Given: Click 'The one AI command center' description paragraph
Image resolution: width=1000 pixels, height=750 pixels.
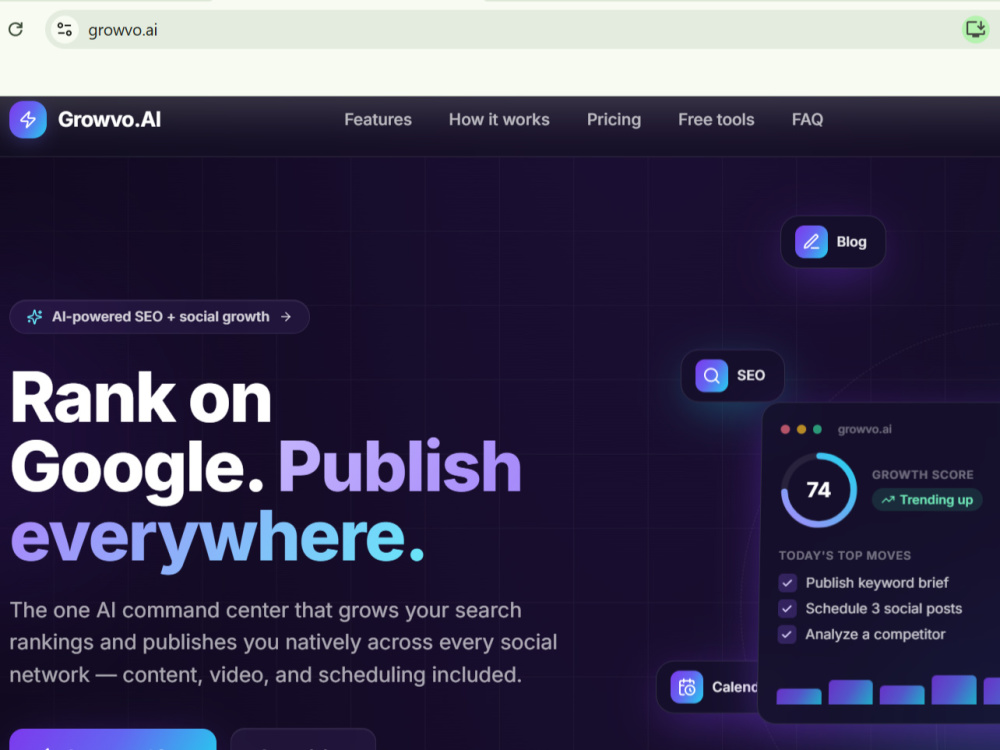Looking at the screenshot, I should (283, 643).
